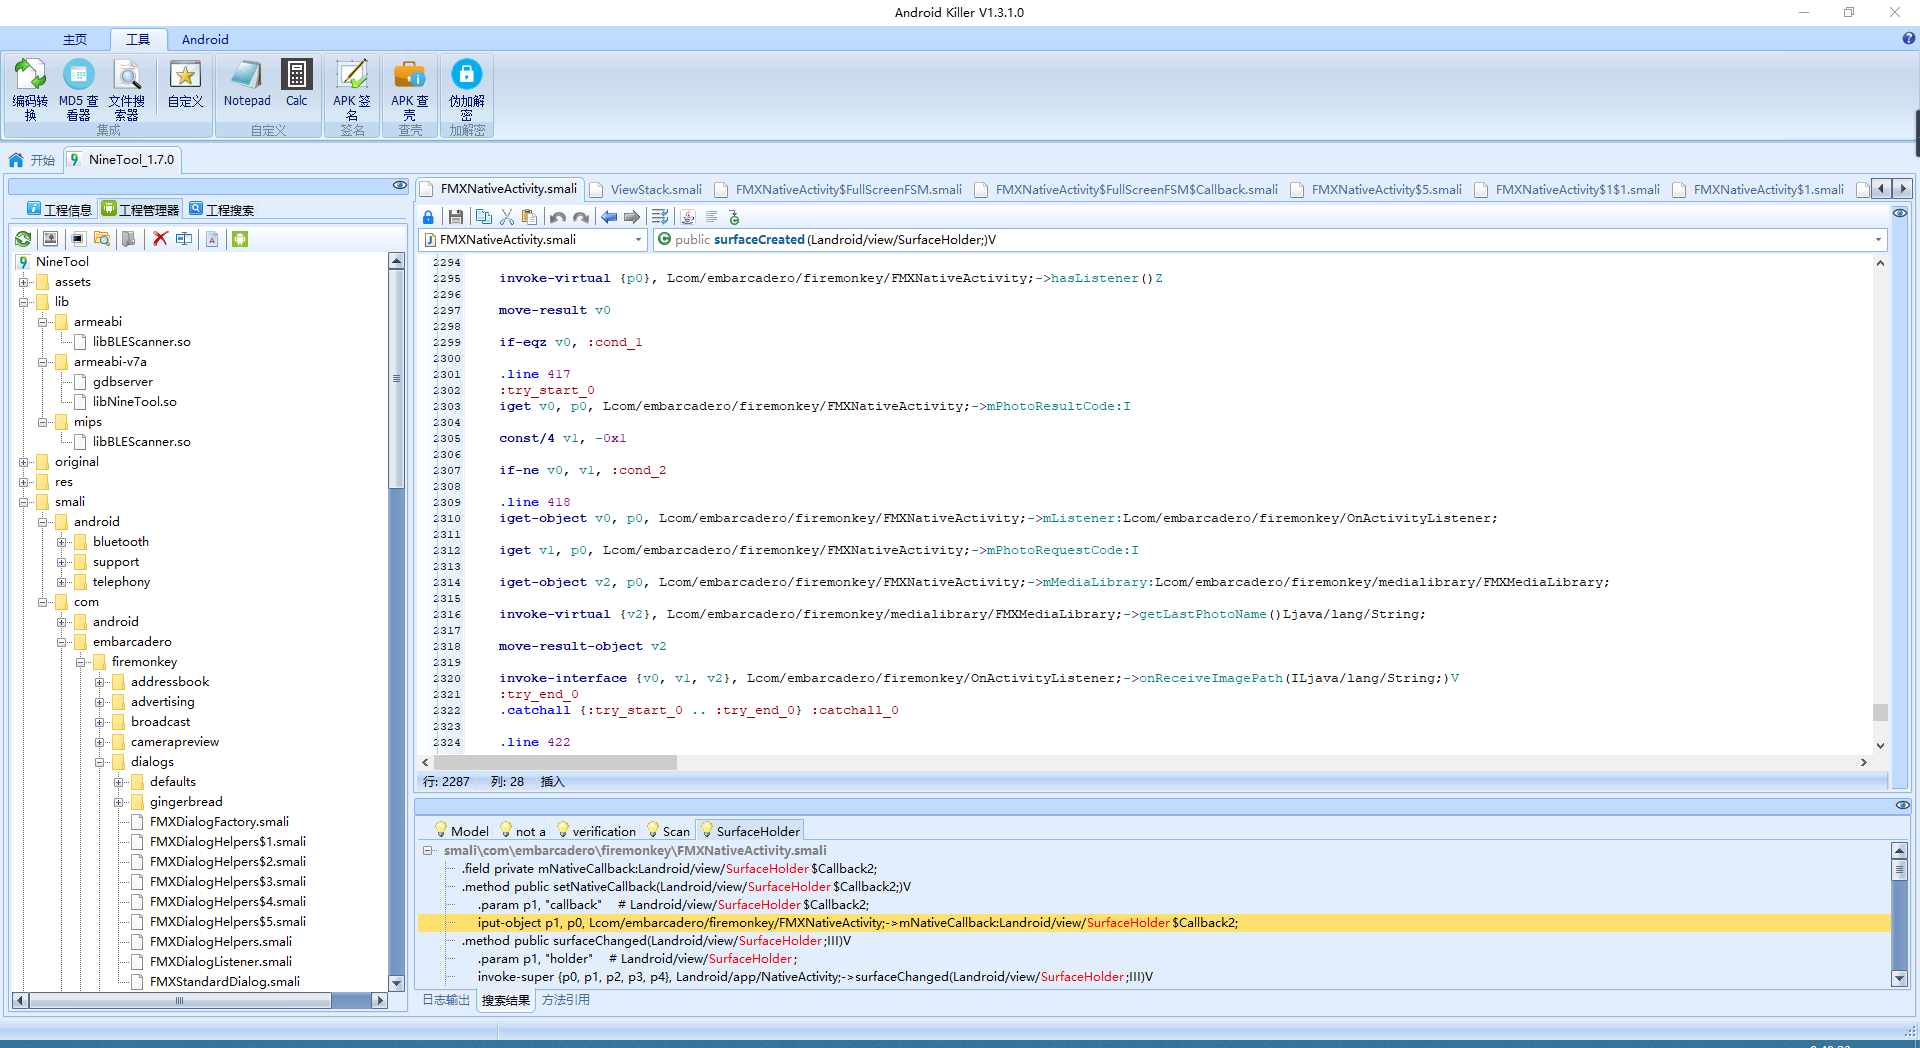This screenshot has height=1048, width=1920.
Task: Select the 工程搜索 project search tab
Action: coord(222,210)
